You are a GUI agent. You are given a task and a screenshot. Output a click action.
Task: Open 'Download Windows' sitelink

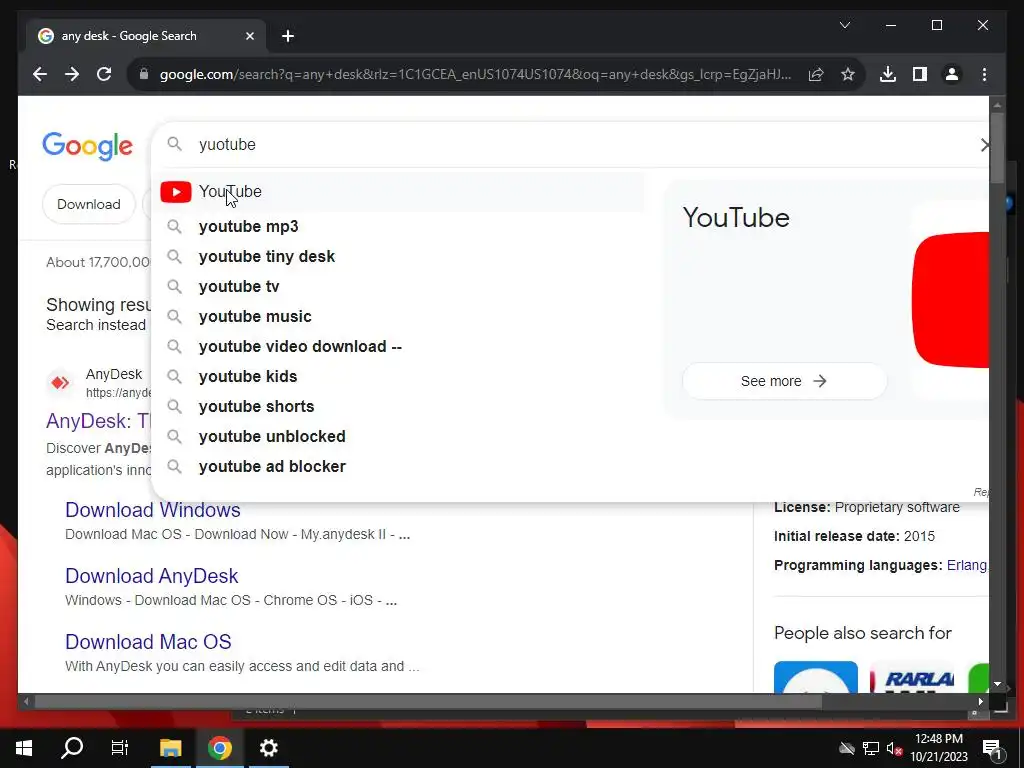(x=153, y=510)
